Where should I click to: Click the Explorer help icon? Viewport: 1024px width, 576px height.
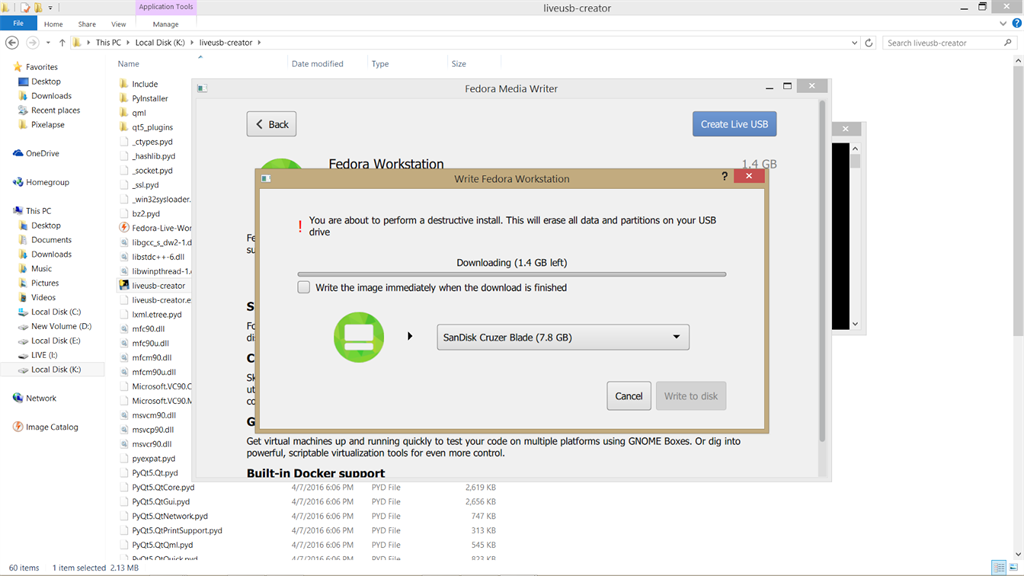1017,24
